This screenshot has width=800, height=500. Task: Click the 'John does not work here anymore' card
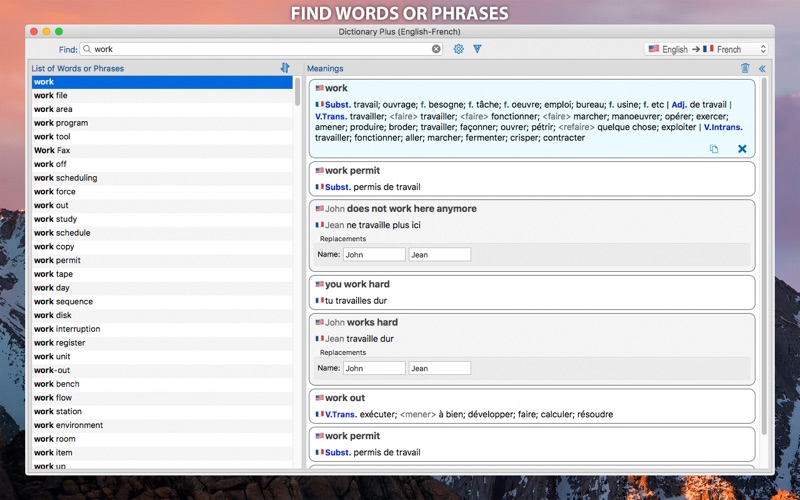coord(532,235)
